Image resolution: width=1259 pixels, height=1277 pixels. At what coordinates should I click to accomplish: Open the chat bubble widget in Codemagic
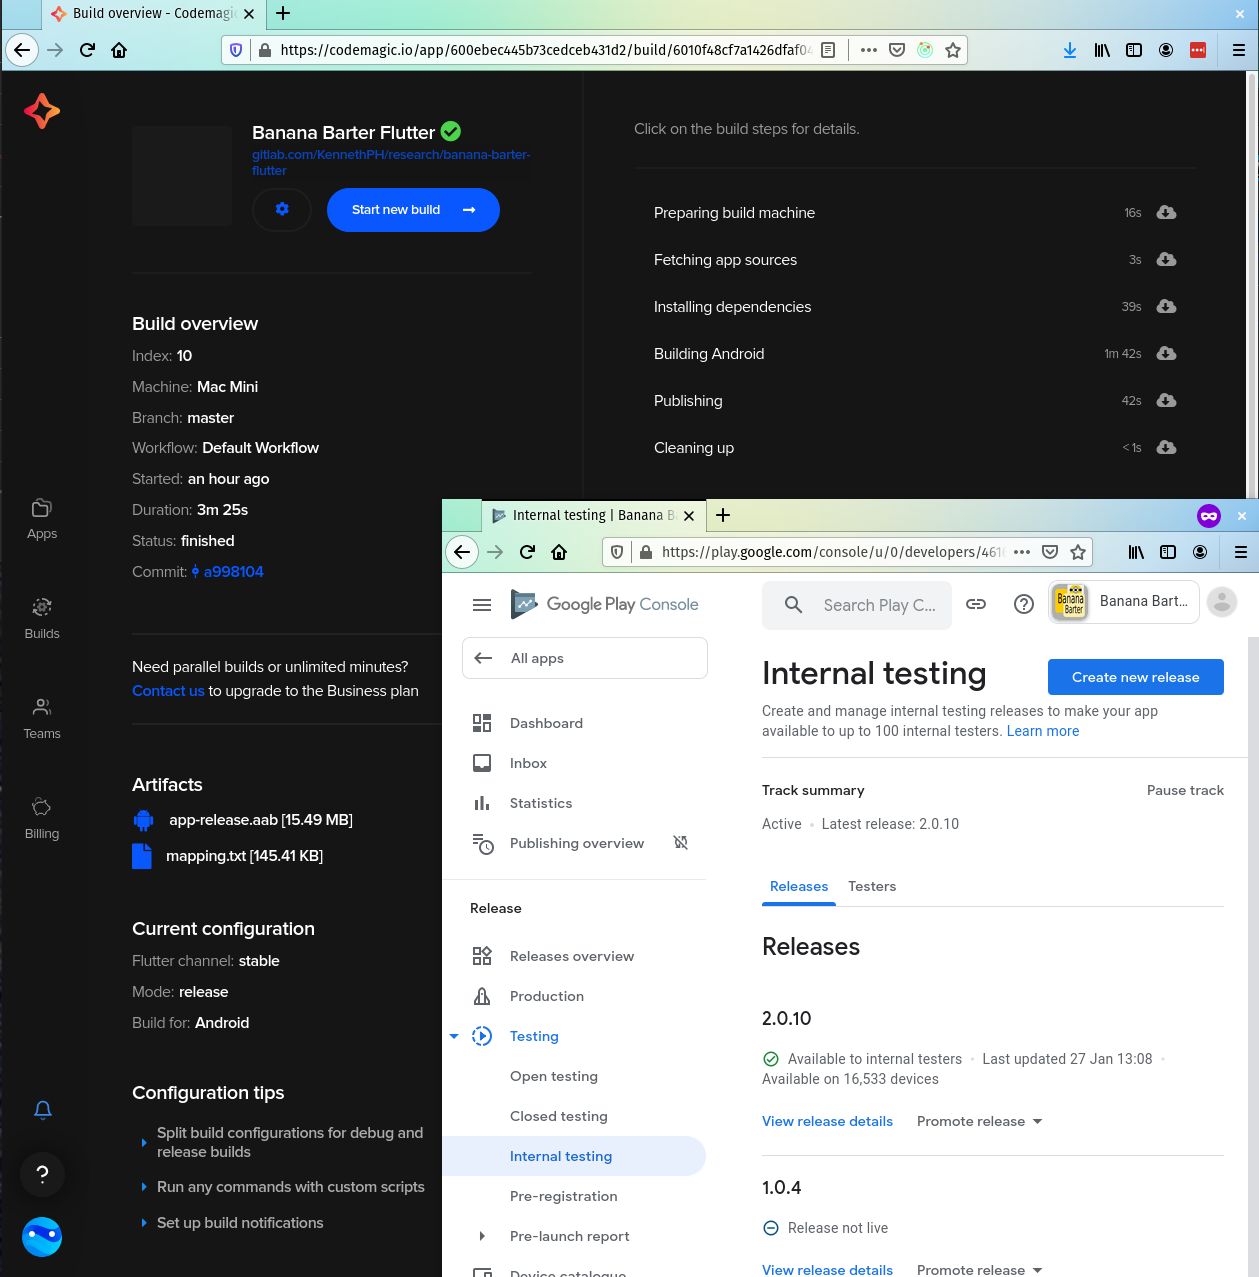pyautogui.click(x=42, y=1237)
